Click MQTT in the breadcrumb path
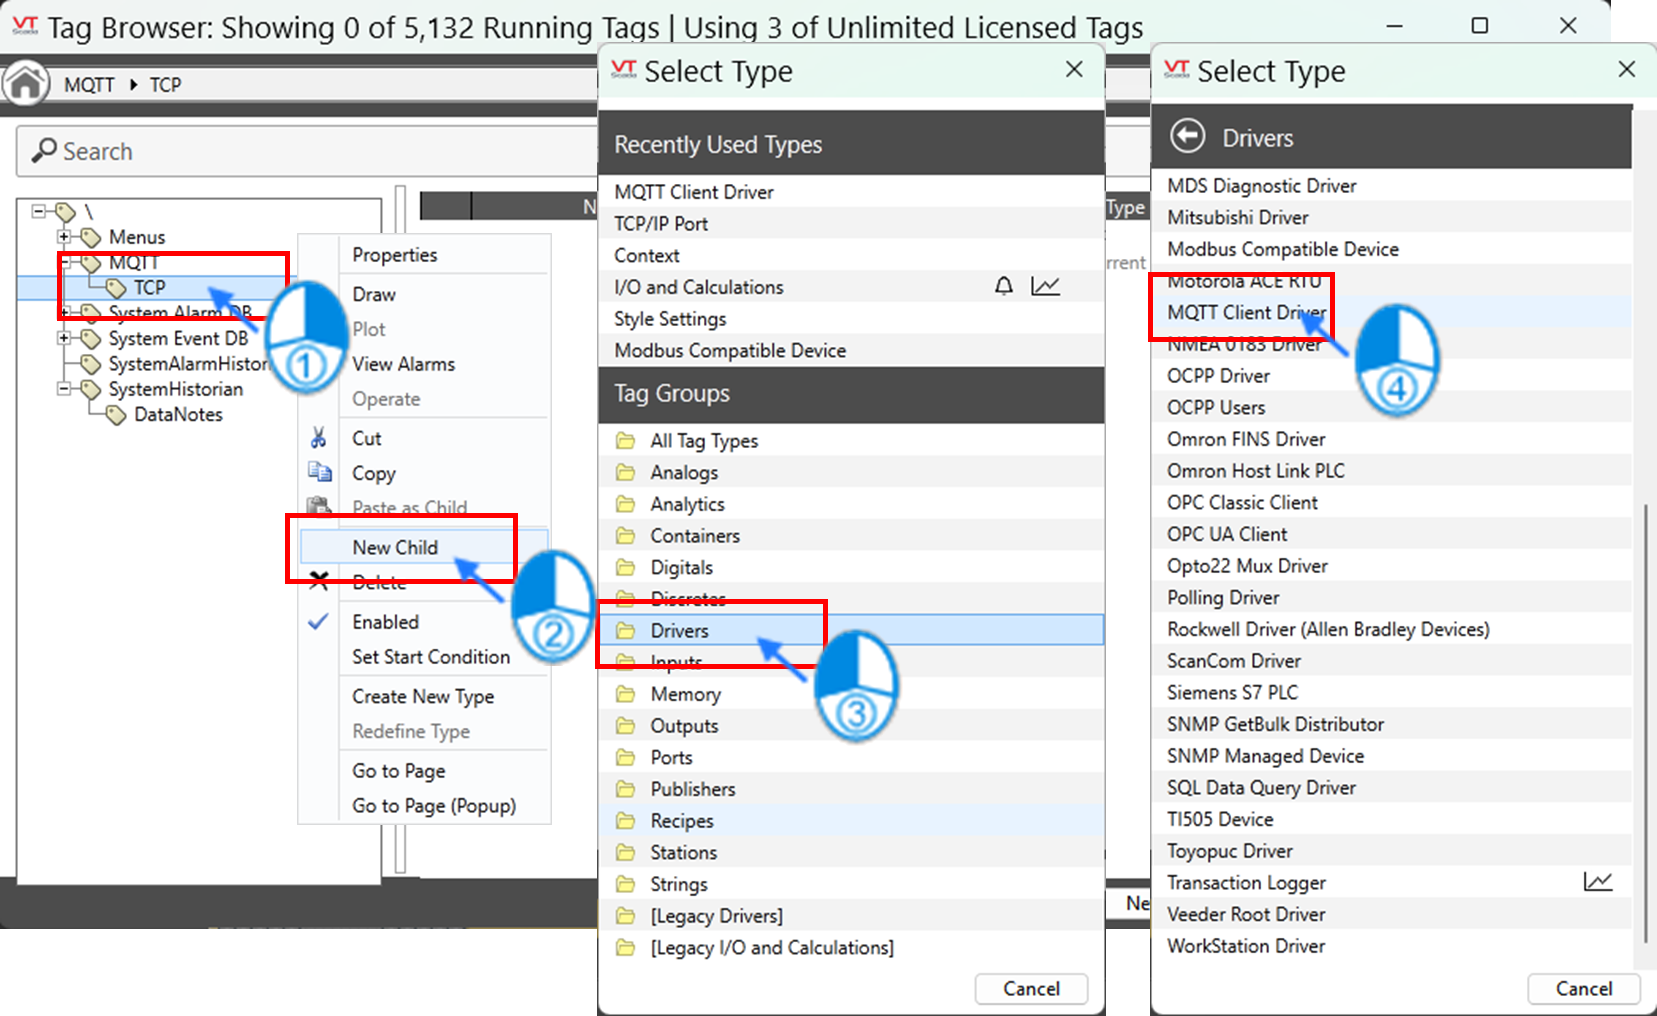 click(89, 85)
